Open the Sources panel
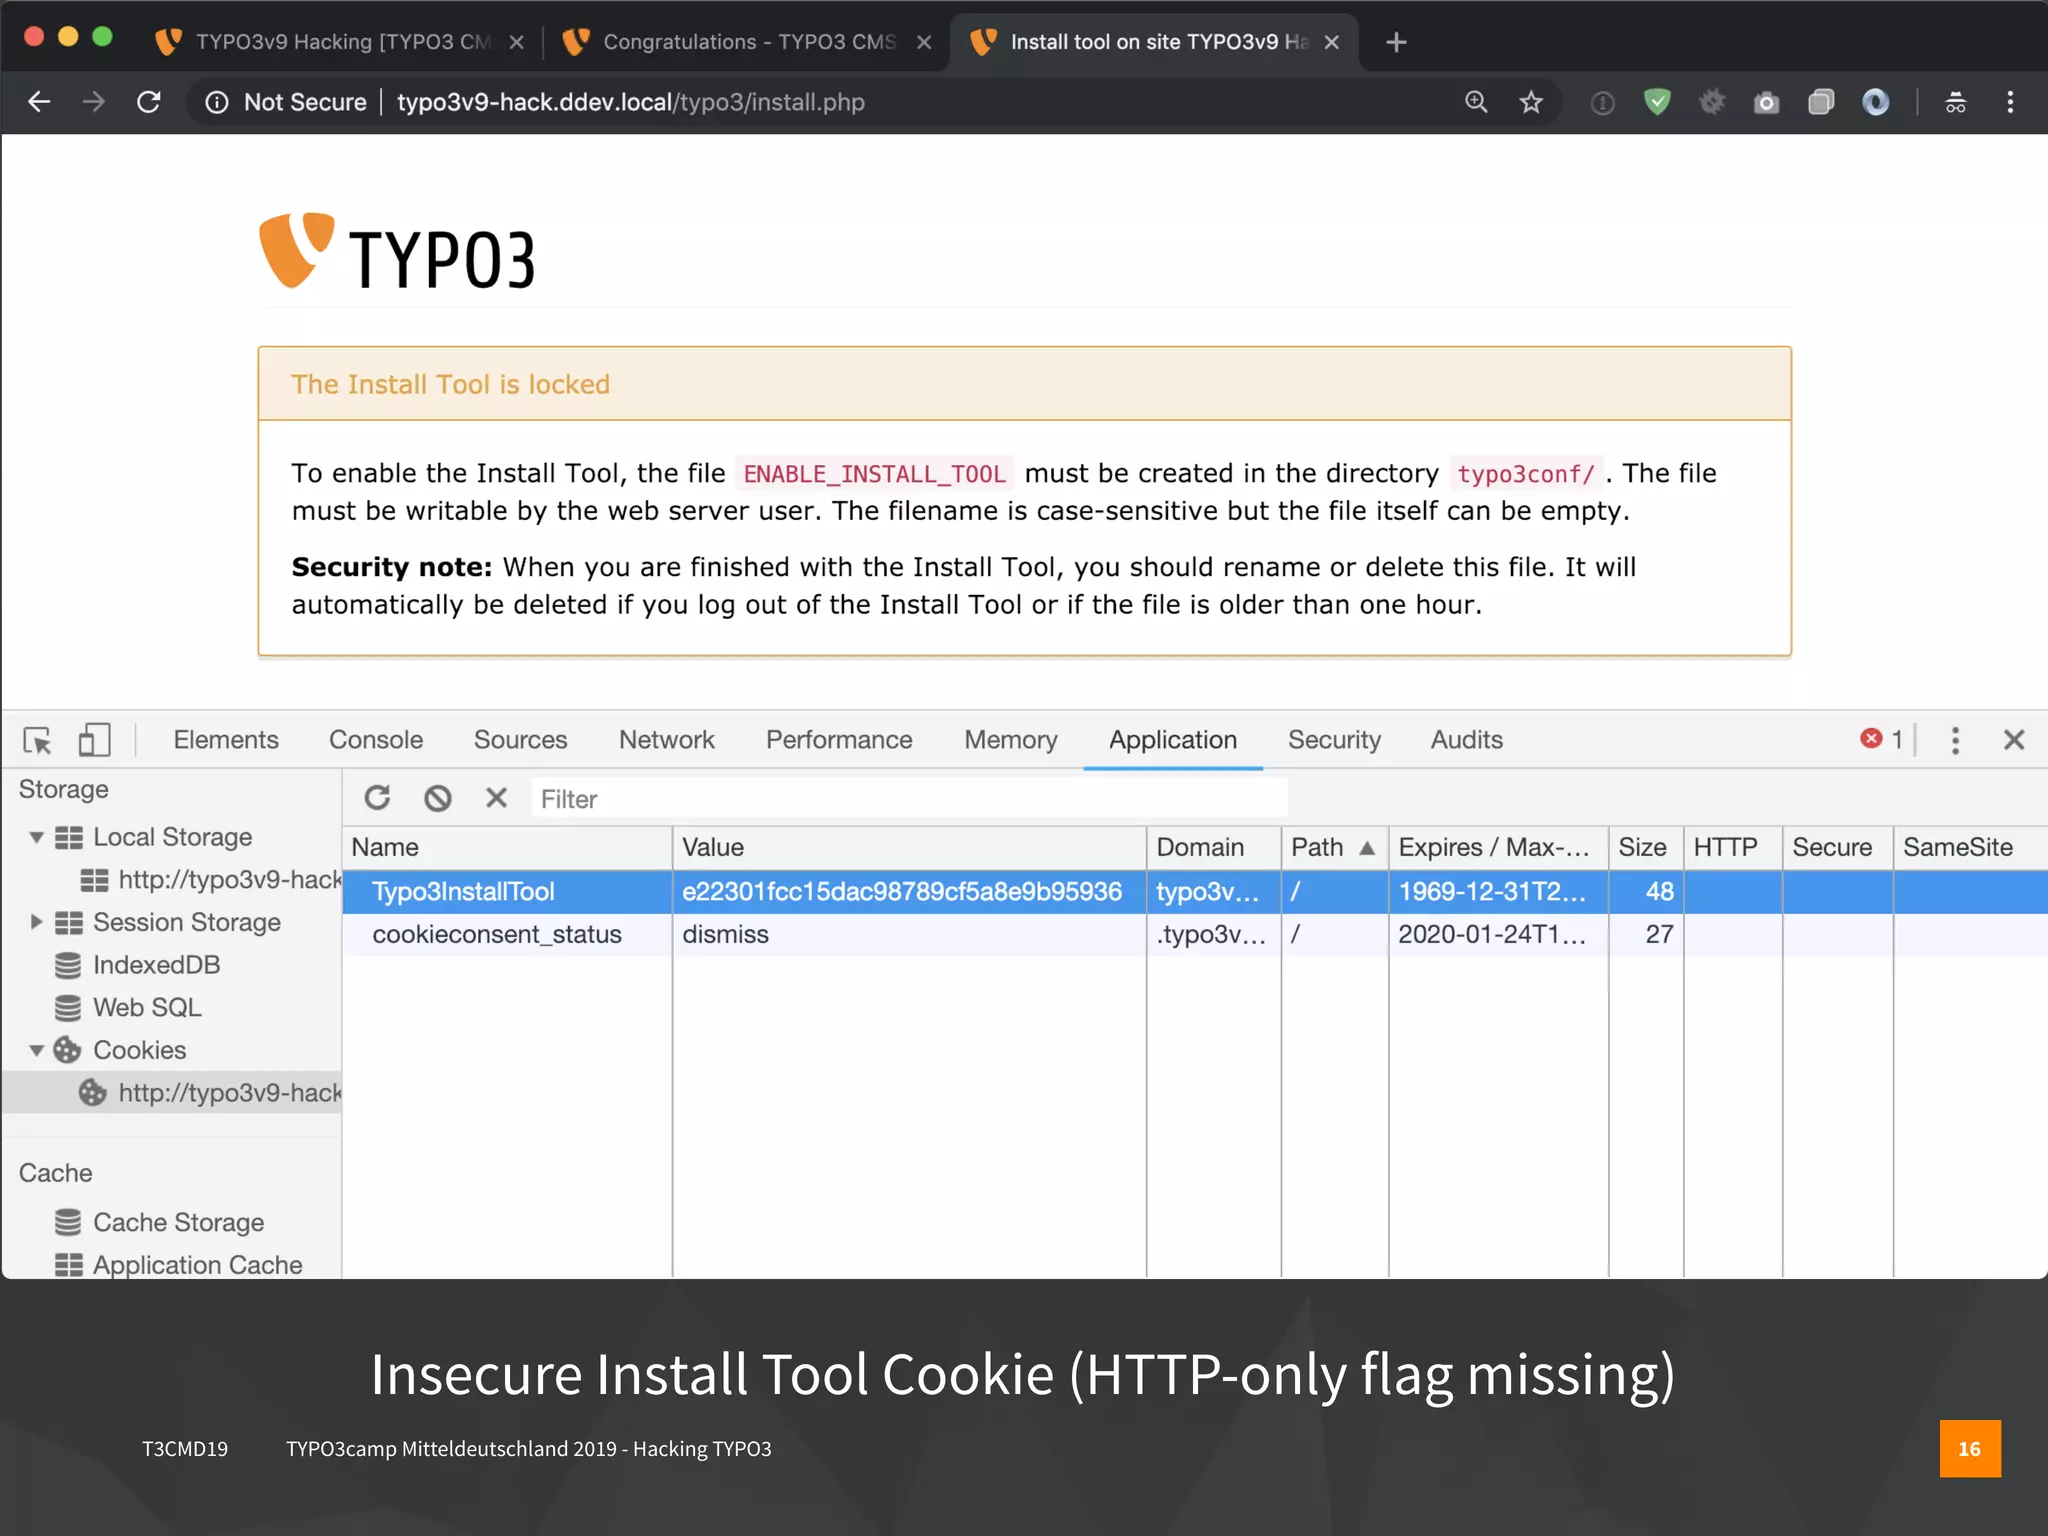 point(521,740)
